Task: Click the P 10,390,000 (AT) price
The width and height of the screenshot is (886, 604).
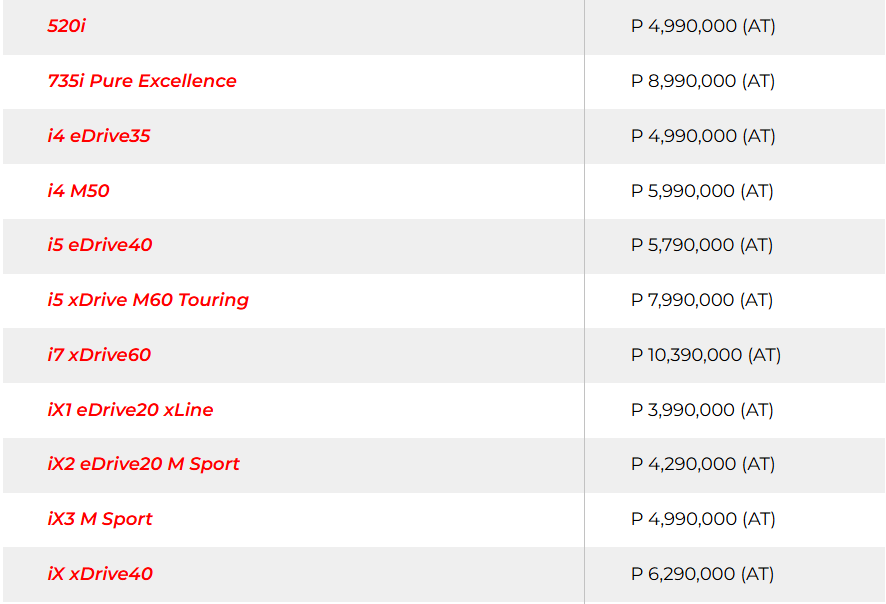Action: [x=706, y=355]
